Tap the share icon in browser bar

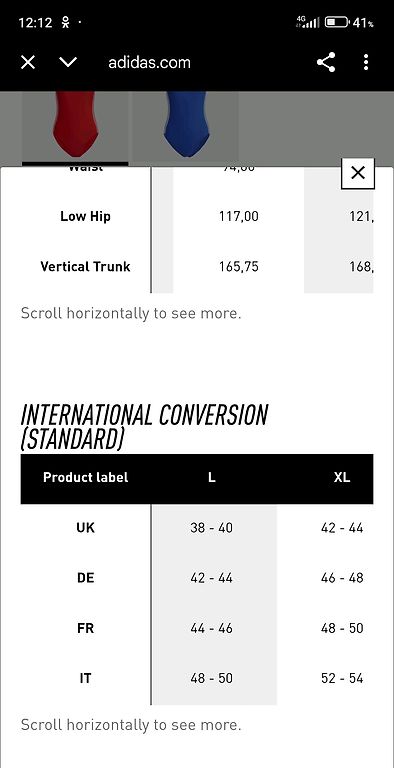pos(326,62)
